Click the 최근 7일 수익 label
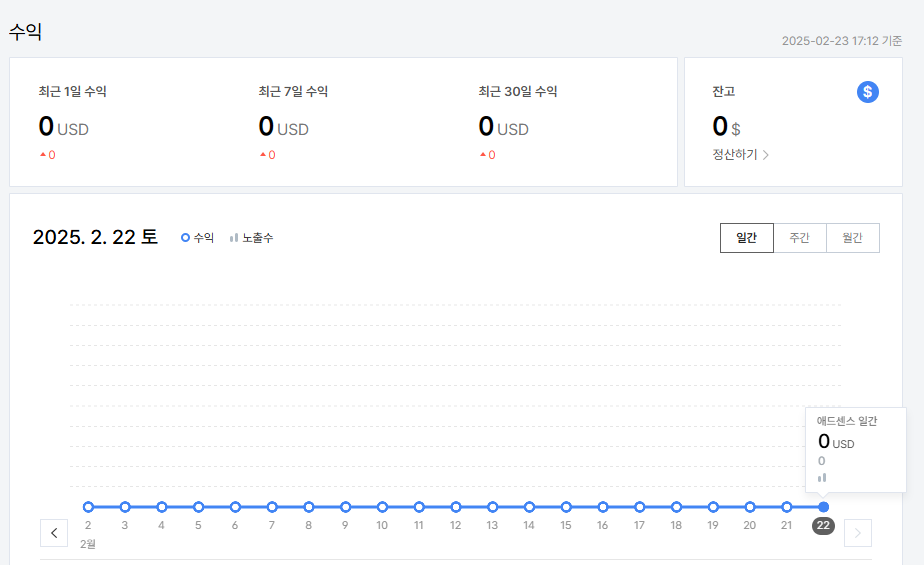This screenshot has width=924, height=565. click(293, 91)
